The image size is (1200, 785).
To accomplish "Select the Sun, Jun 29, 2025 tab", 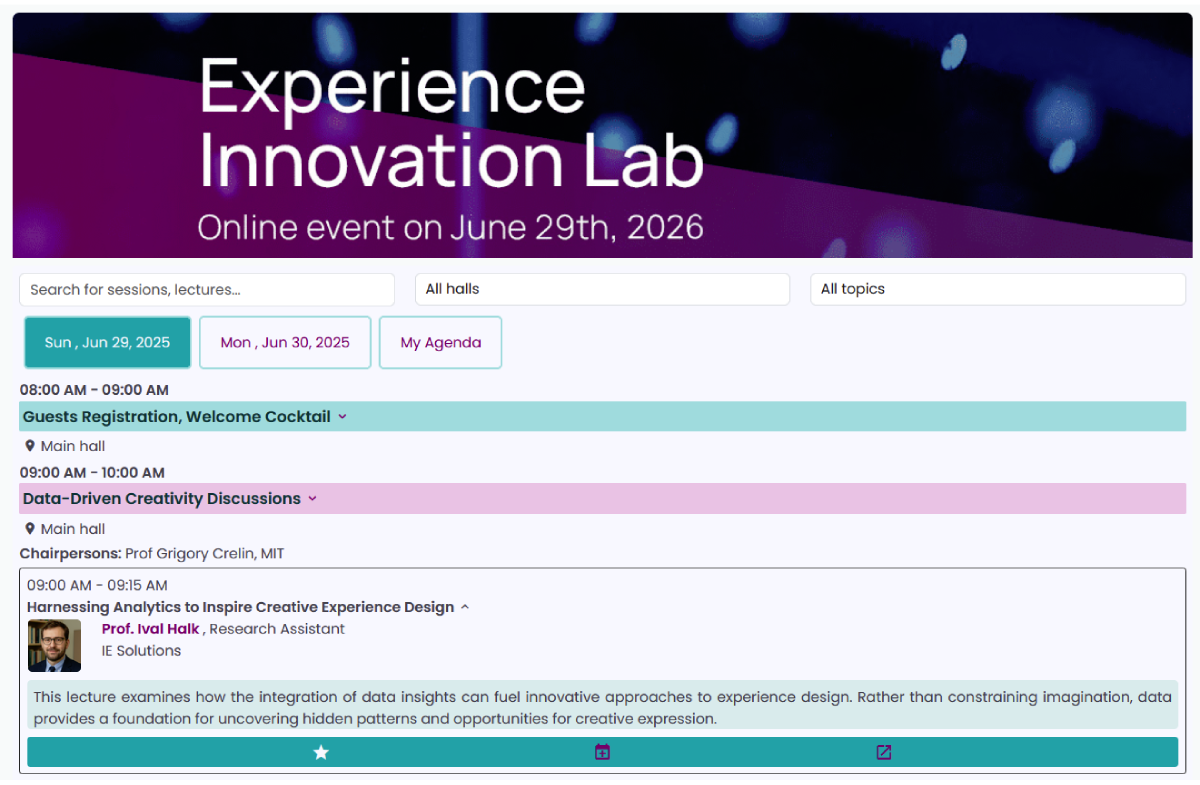I will click(107, 342).
